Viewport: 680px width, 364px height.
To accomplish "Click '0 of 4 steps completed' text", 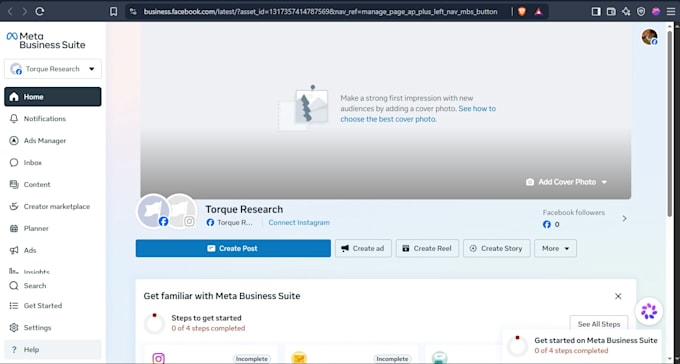I will click(208, 328).
